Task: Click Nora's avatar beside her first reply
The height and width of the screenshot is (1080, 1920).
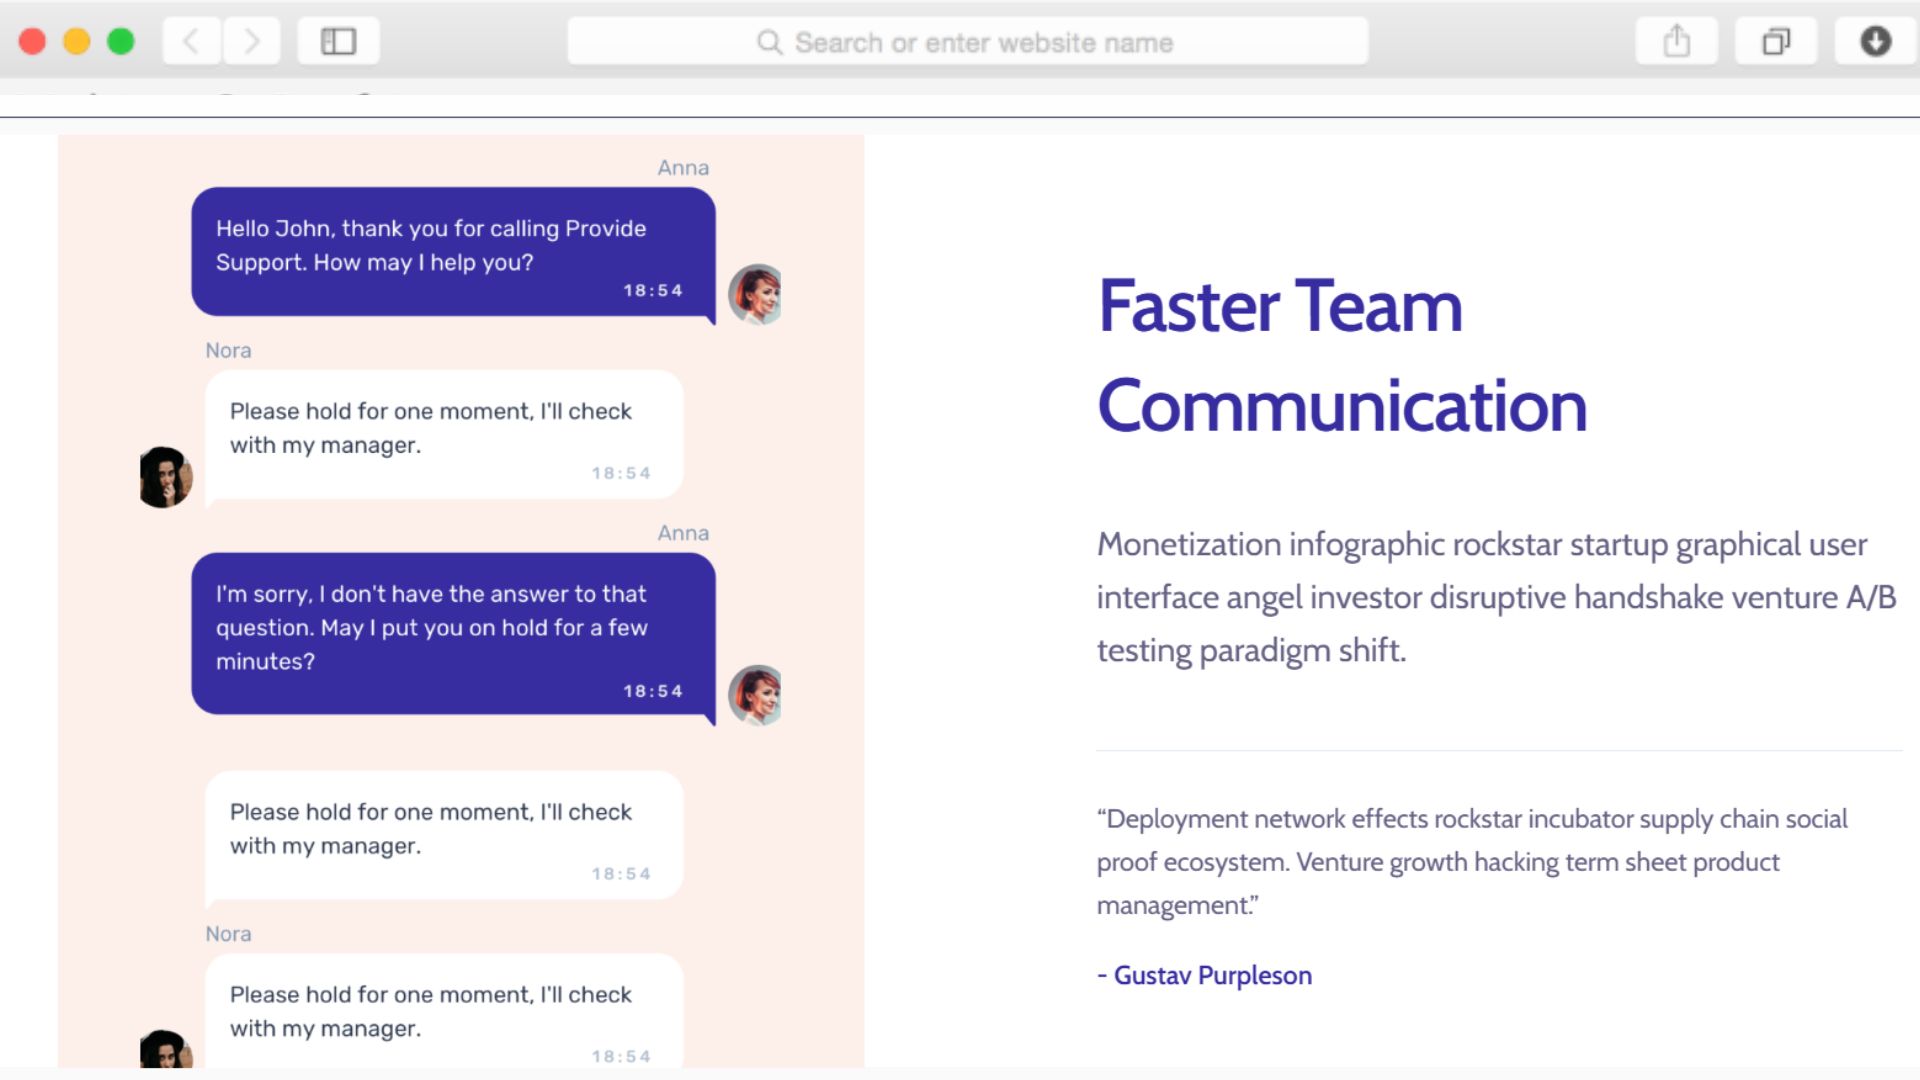Action: coord(165,477)
